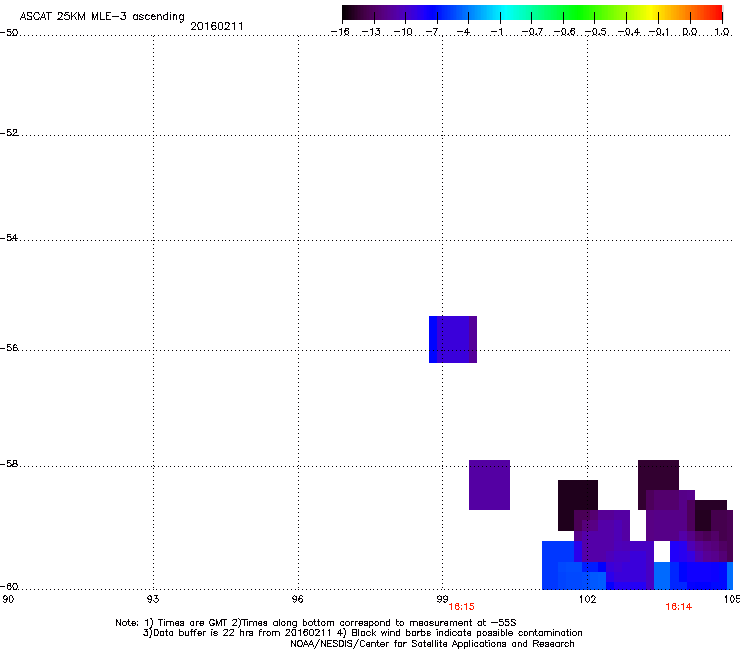Click the latitude label -58

[x=9, y=464]
